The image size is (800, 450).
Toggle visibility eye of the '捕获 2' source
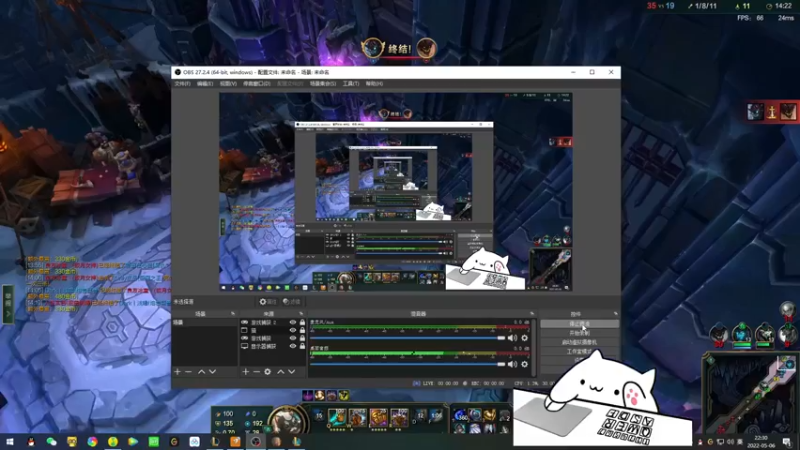(293, 322)
